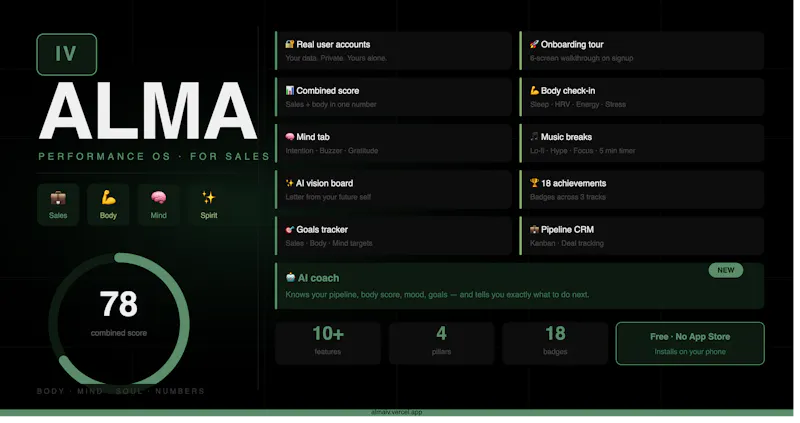Open the Onboarding tour card title
The width and height of the screenshot is (800, 423).
pyautogui.click(x=572, y=44)
